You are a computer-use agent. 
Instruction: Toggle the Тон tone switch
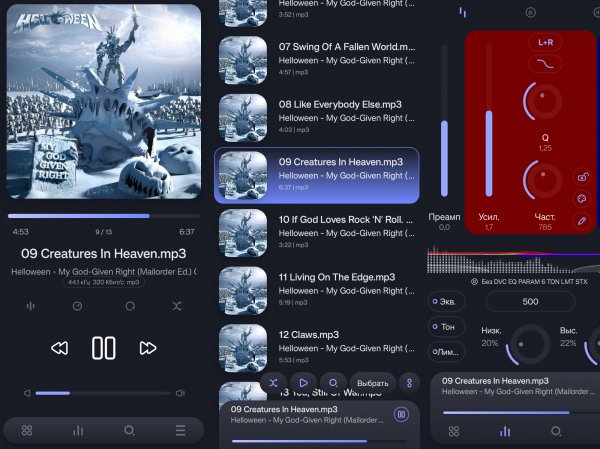point(446,327)
